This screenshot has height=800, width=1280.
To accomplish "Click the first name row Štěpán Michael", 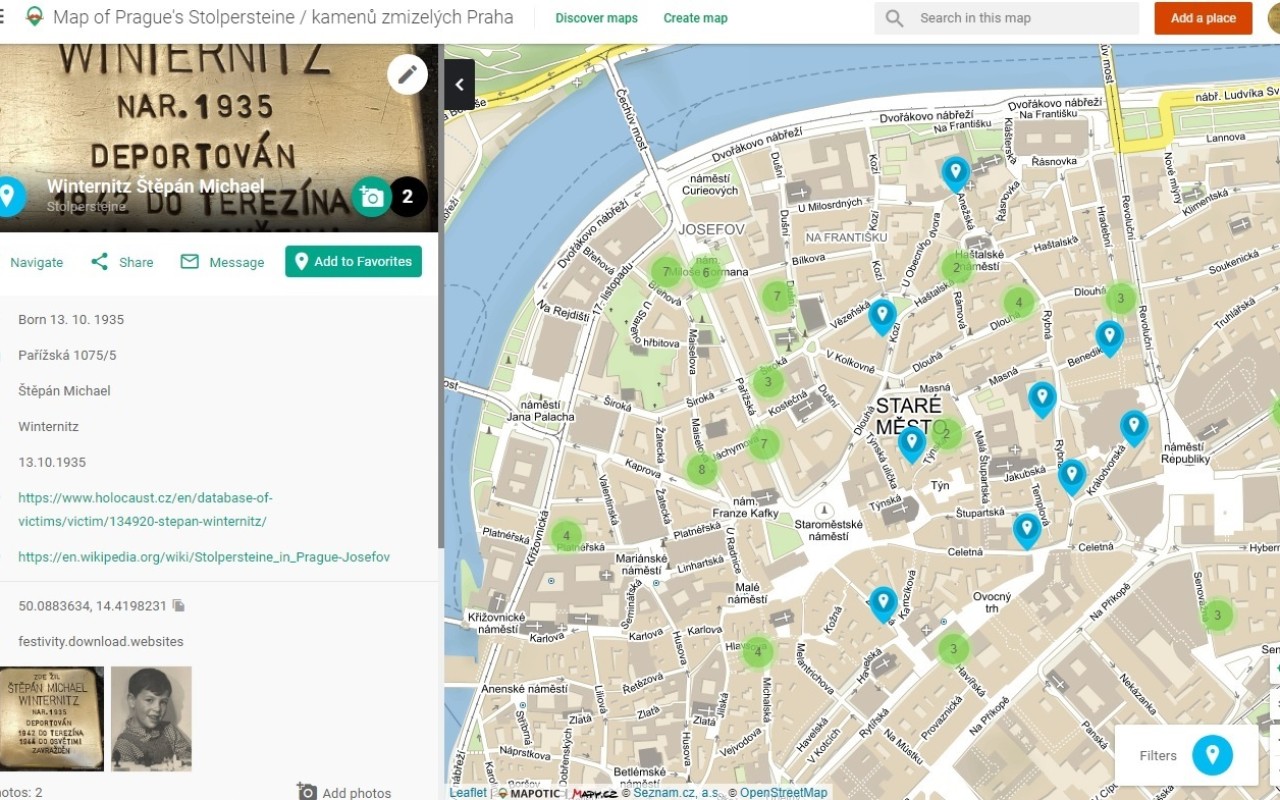I will coord(64,391).
